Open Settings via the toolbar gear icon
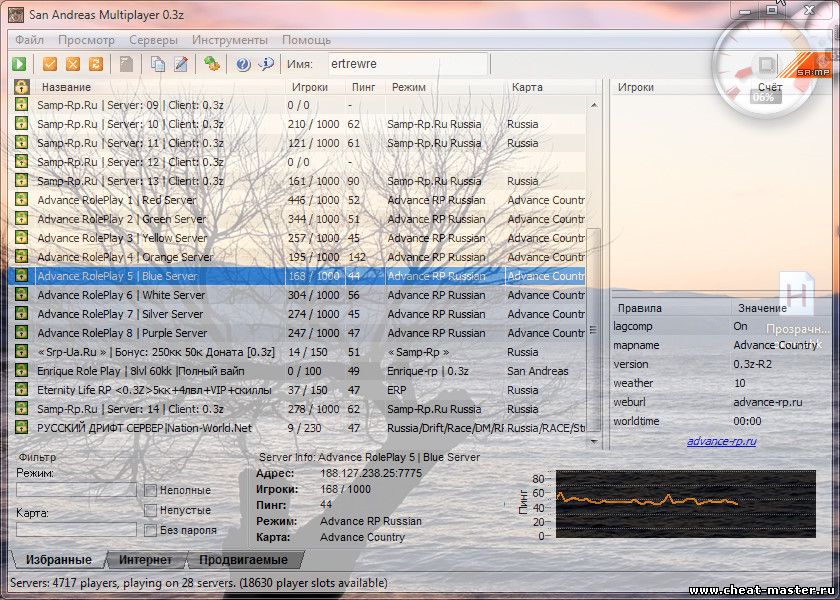 click(x=212, y=64)
